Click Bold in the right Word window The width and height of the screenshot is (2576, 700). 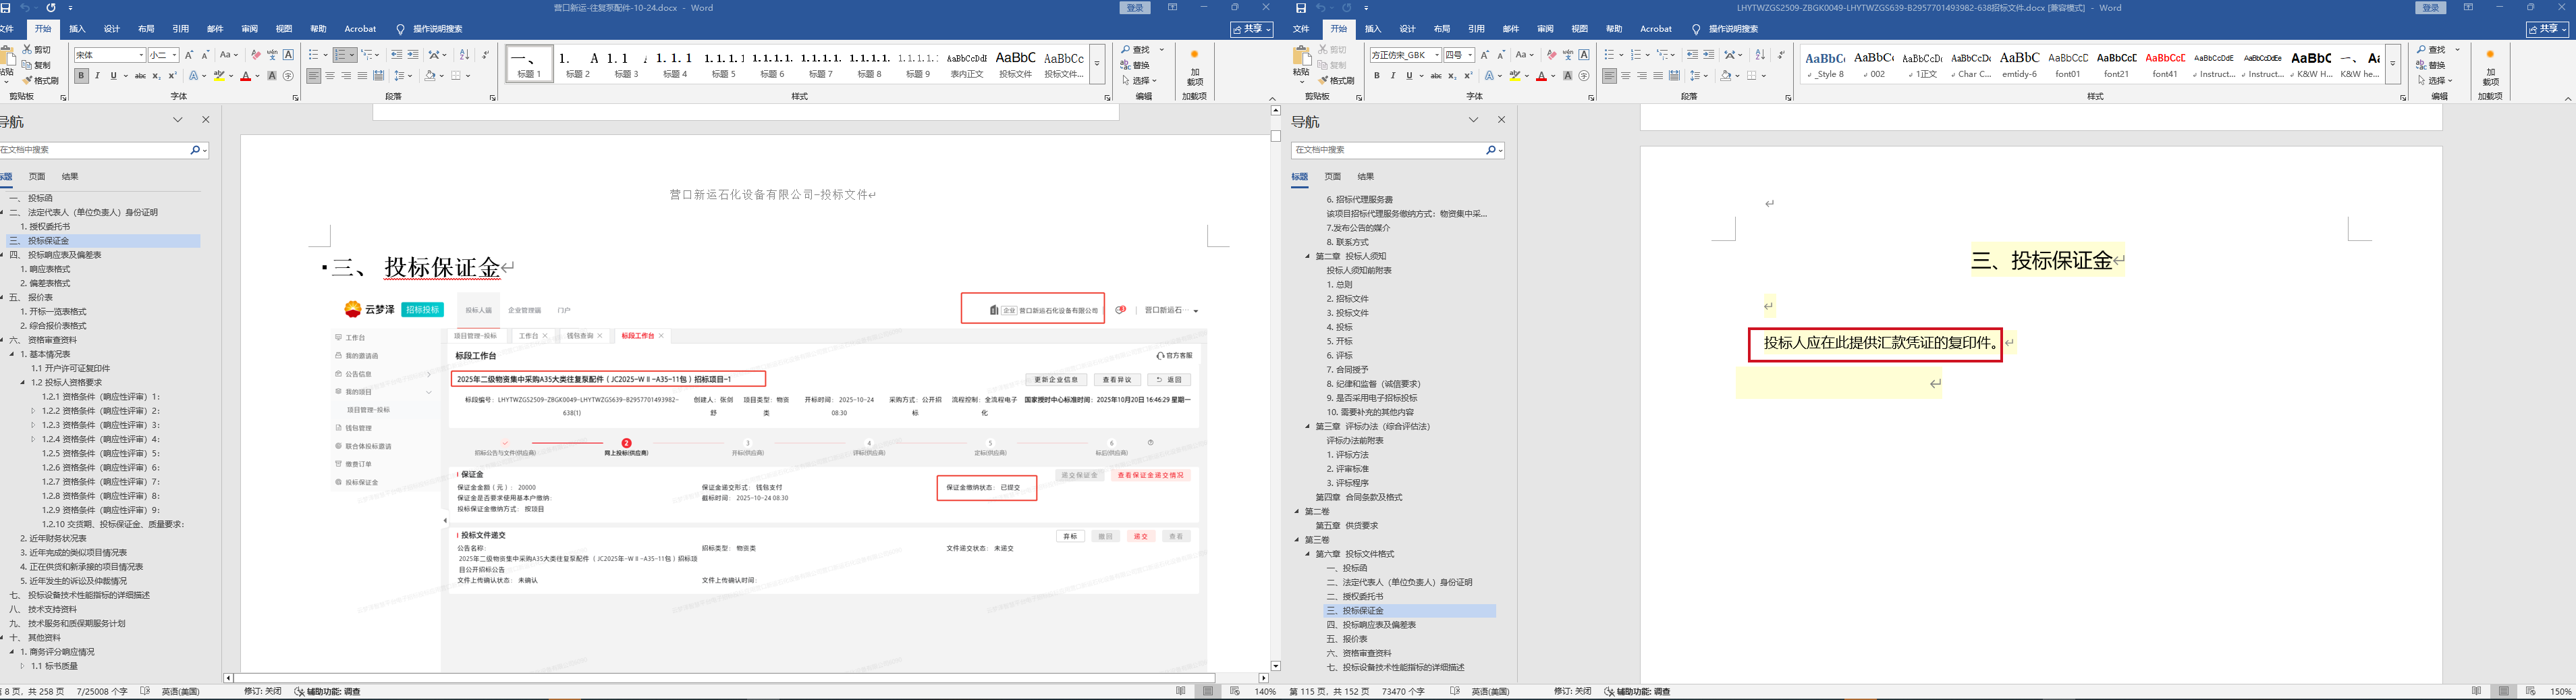[1376, 76]
